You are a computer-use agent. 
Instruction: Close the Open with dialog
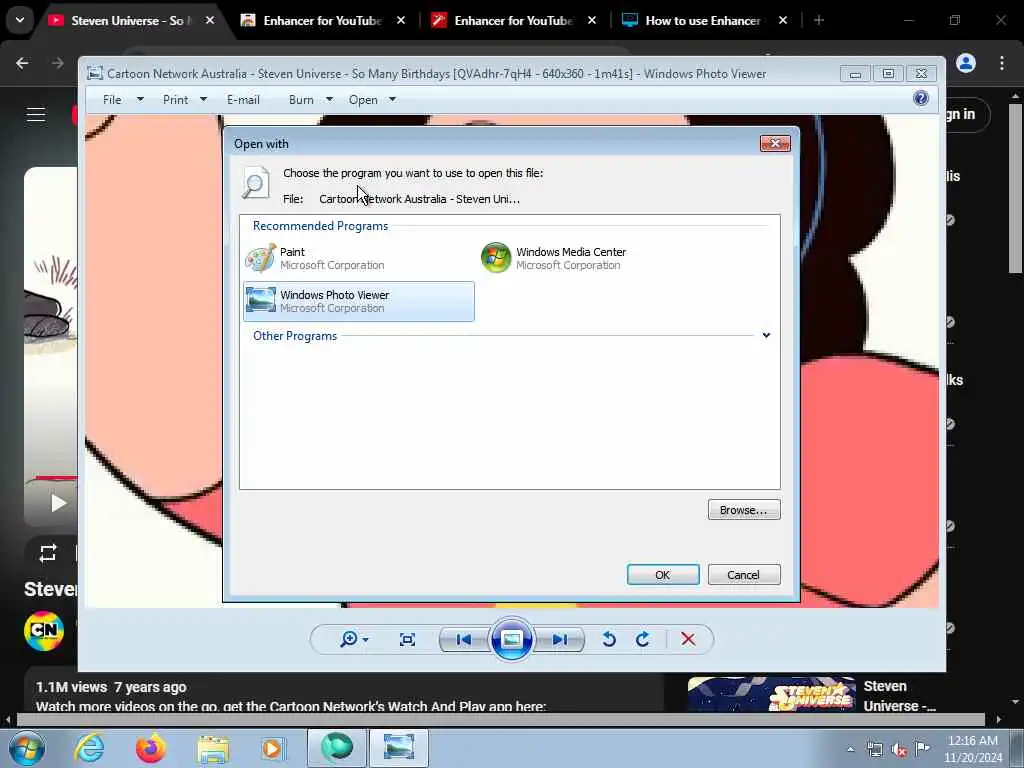775,143
